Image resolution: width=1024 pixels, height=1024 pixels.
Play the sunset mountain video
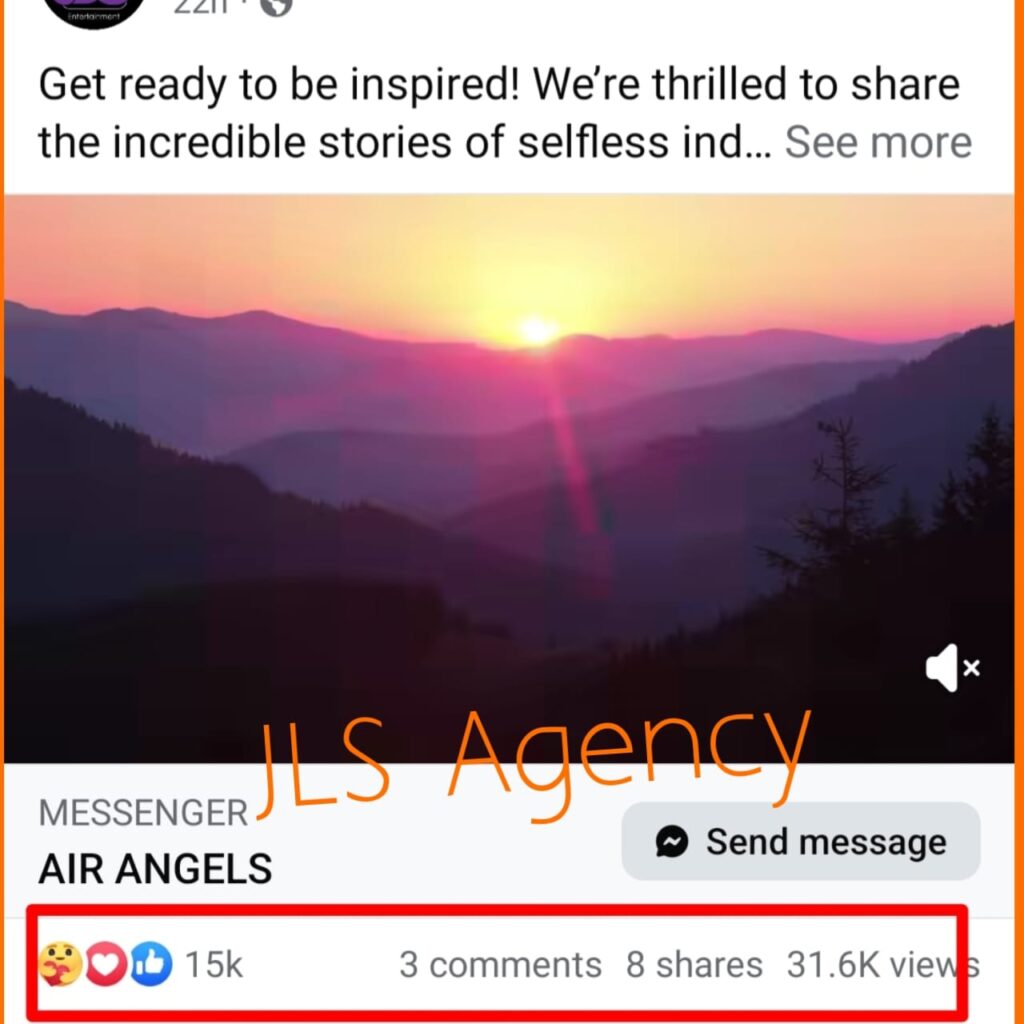[x=509, y=479]
